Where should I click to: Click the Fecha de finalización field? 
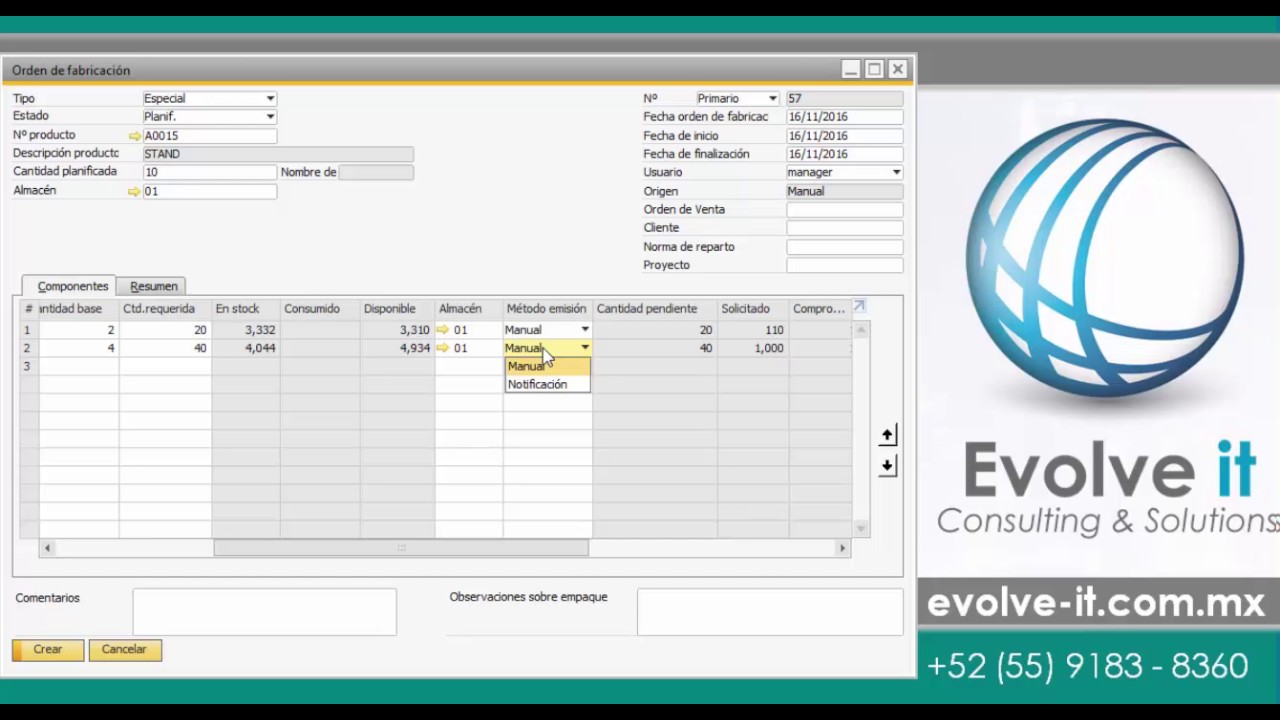click(x=844, y=154)
